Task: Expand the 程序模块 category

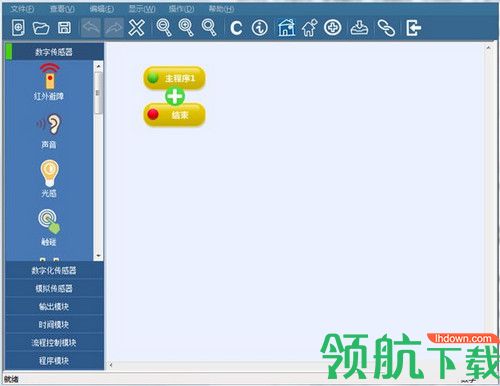Action: (54, 360)
